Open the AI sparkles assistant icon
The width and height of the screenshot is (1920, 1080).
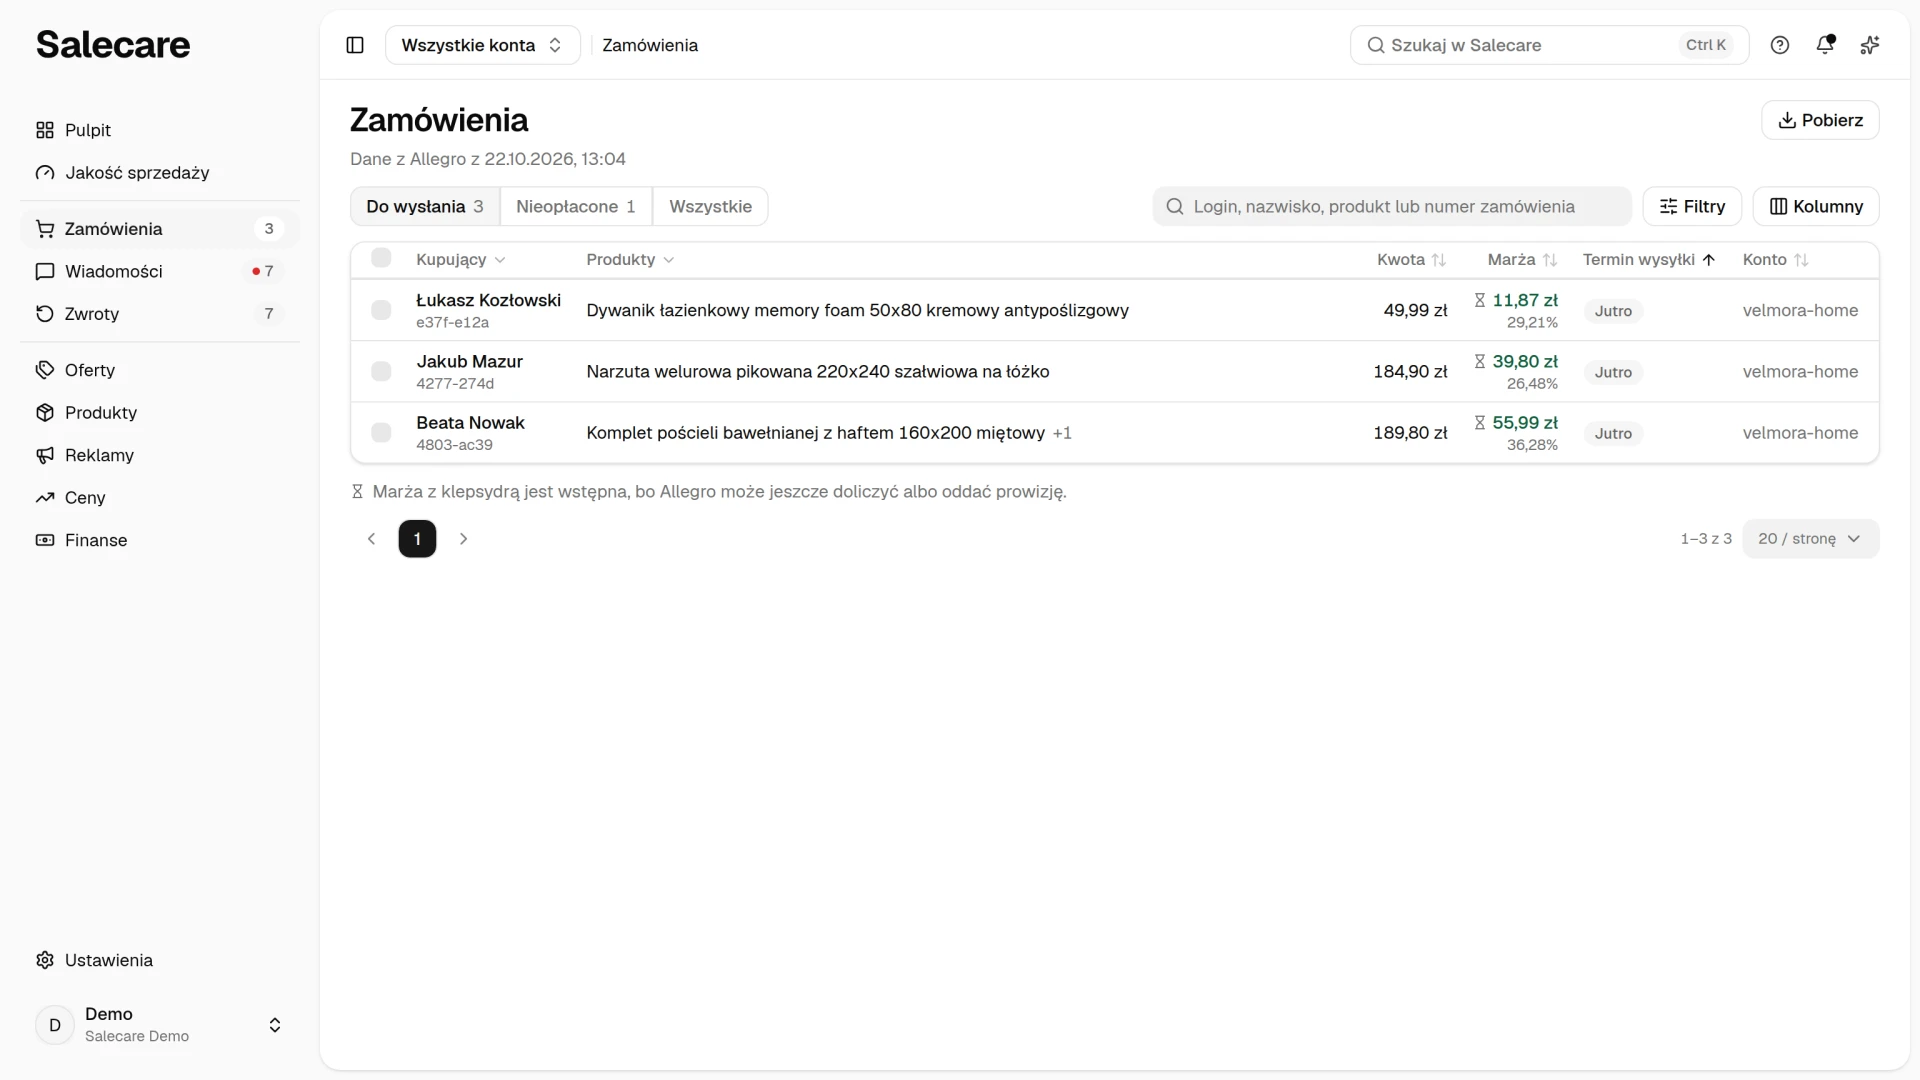click(x=1870, y=45)
